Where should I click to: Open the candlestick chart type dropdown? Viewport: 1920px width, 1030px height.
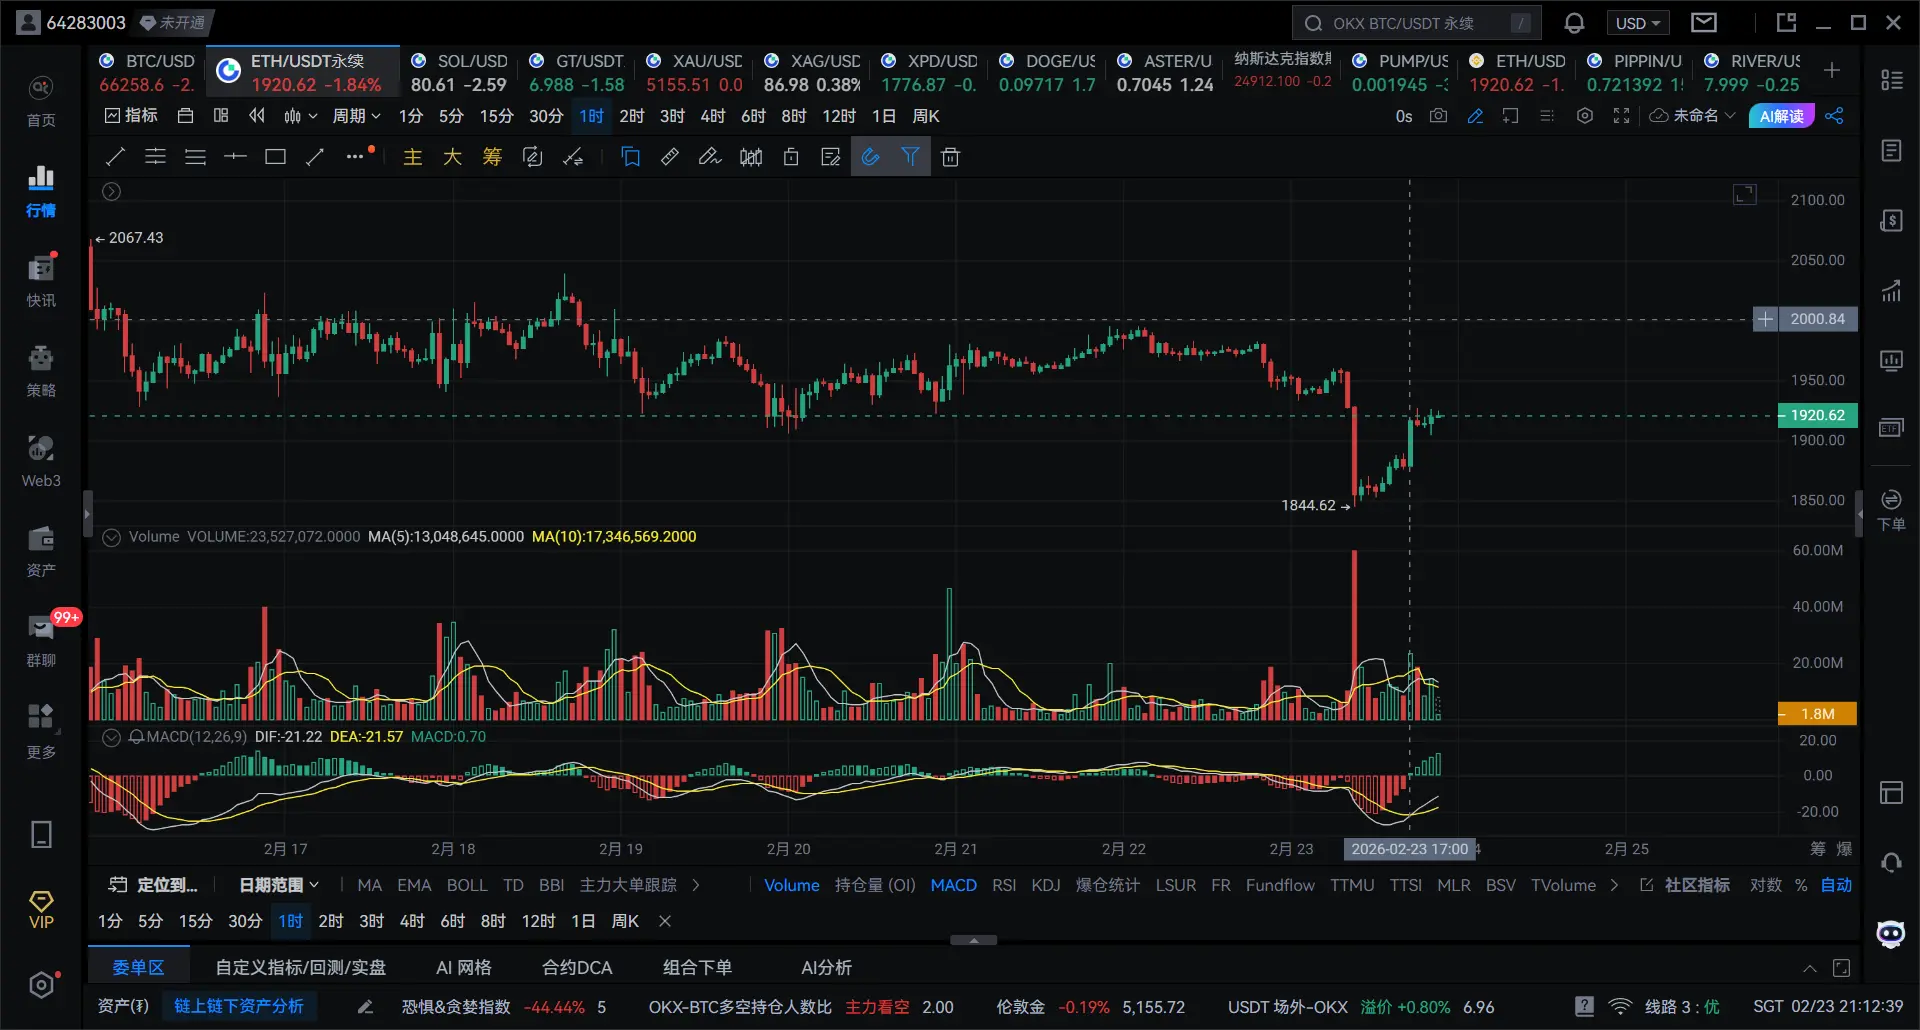[300, 116]
